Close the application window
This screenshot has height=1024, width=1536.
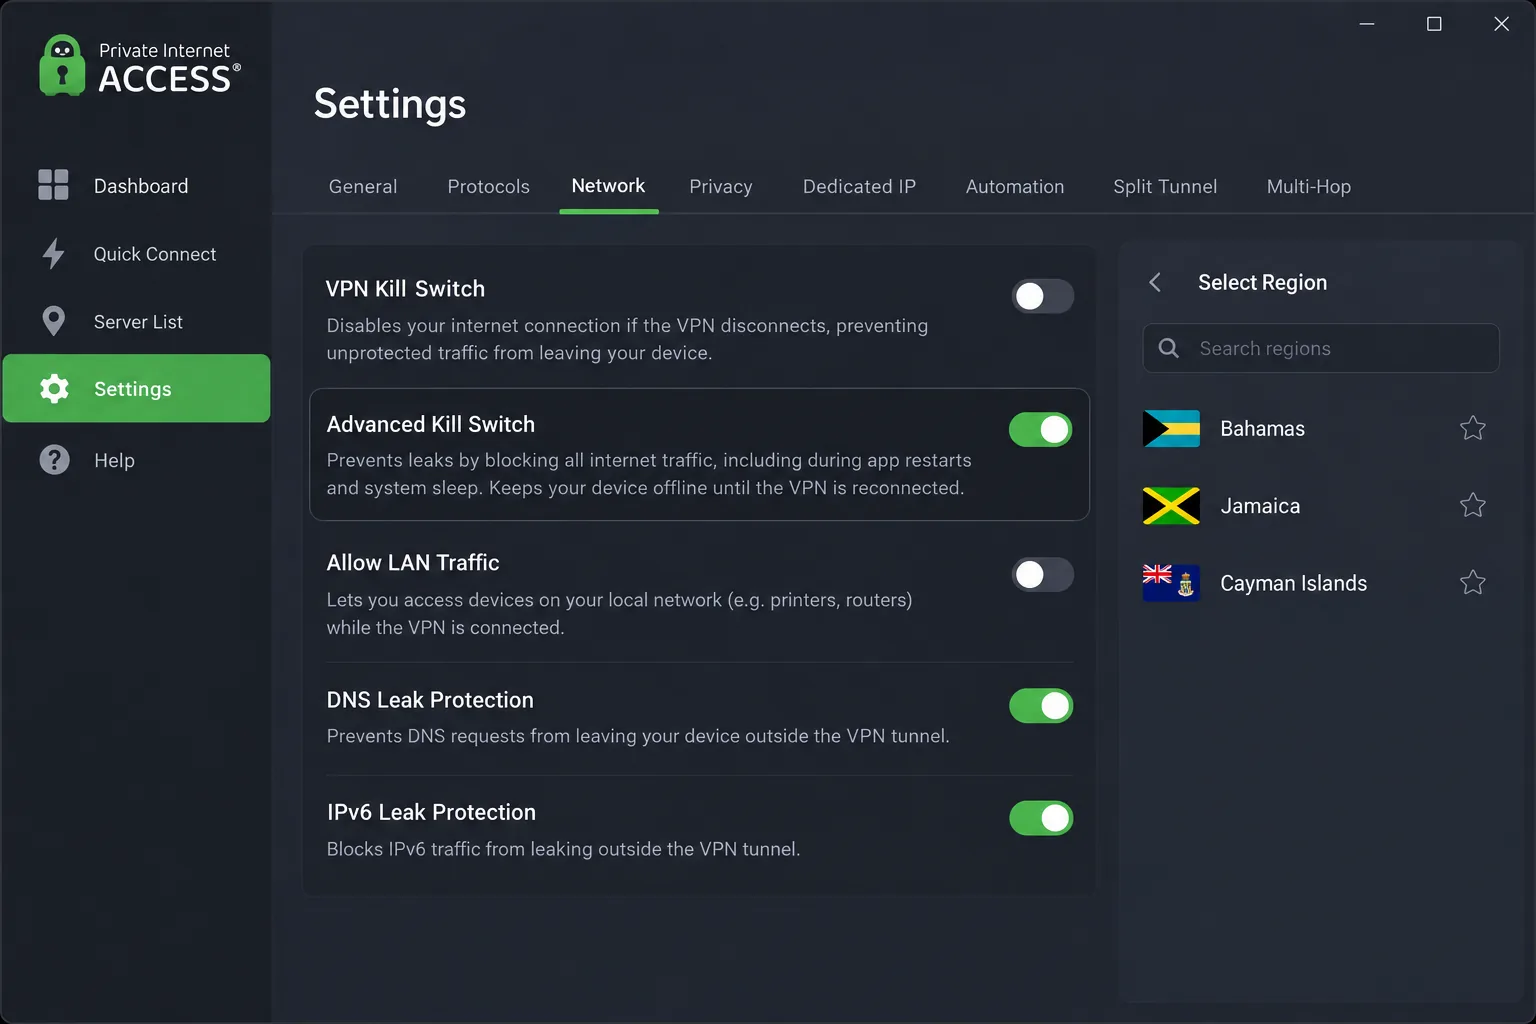[1501, 24]
